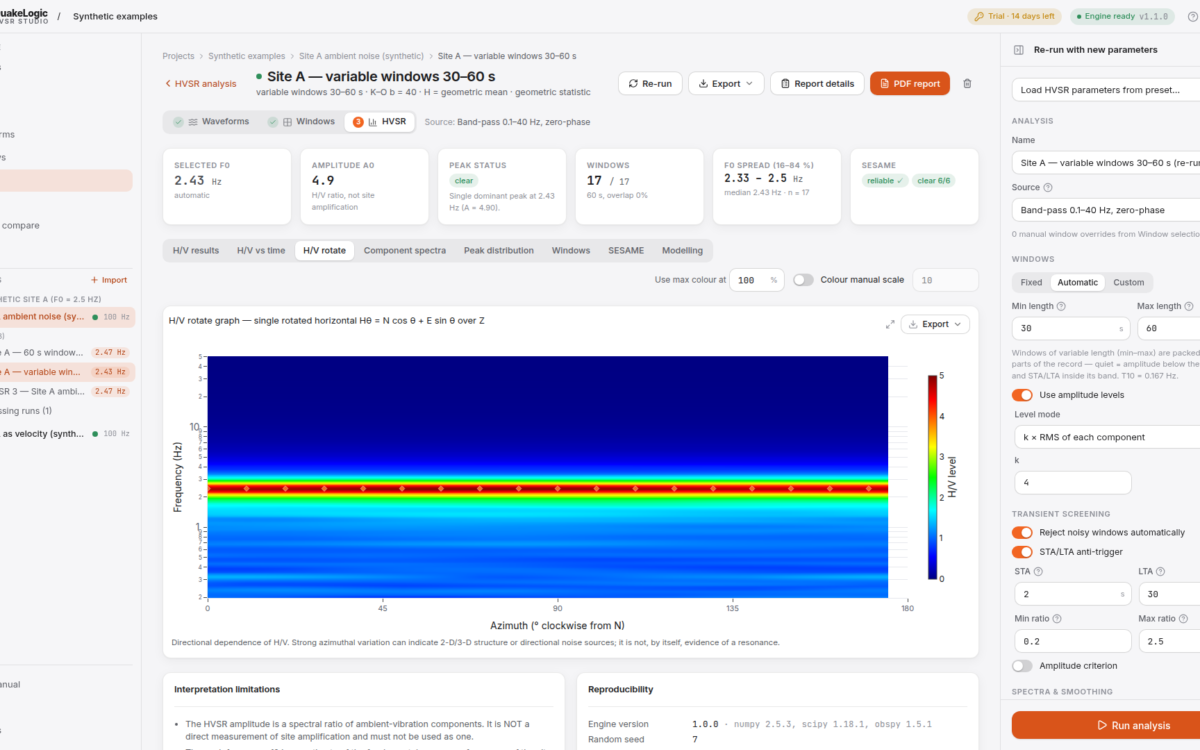Select Fixed window mode
The image size is (1200, 750).
point(1031,282)
